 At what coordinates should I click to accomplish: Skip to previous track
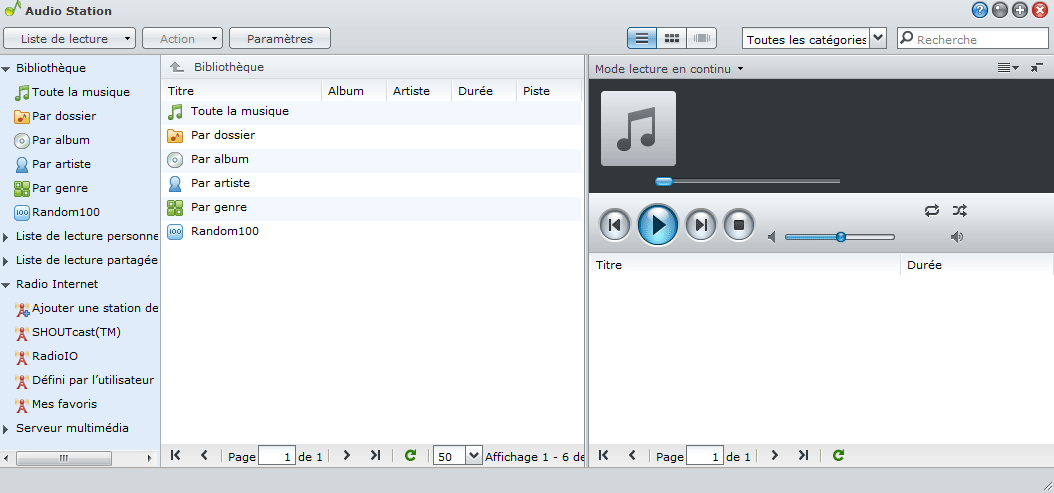(x=614, y=225)
